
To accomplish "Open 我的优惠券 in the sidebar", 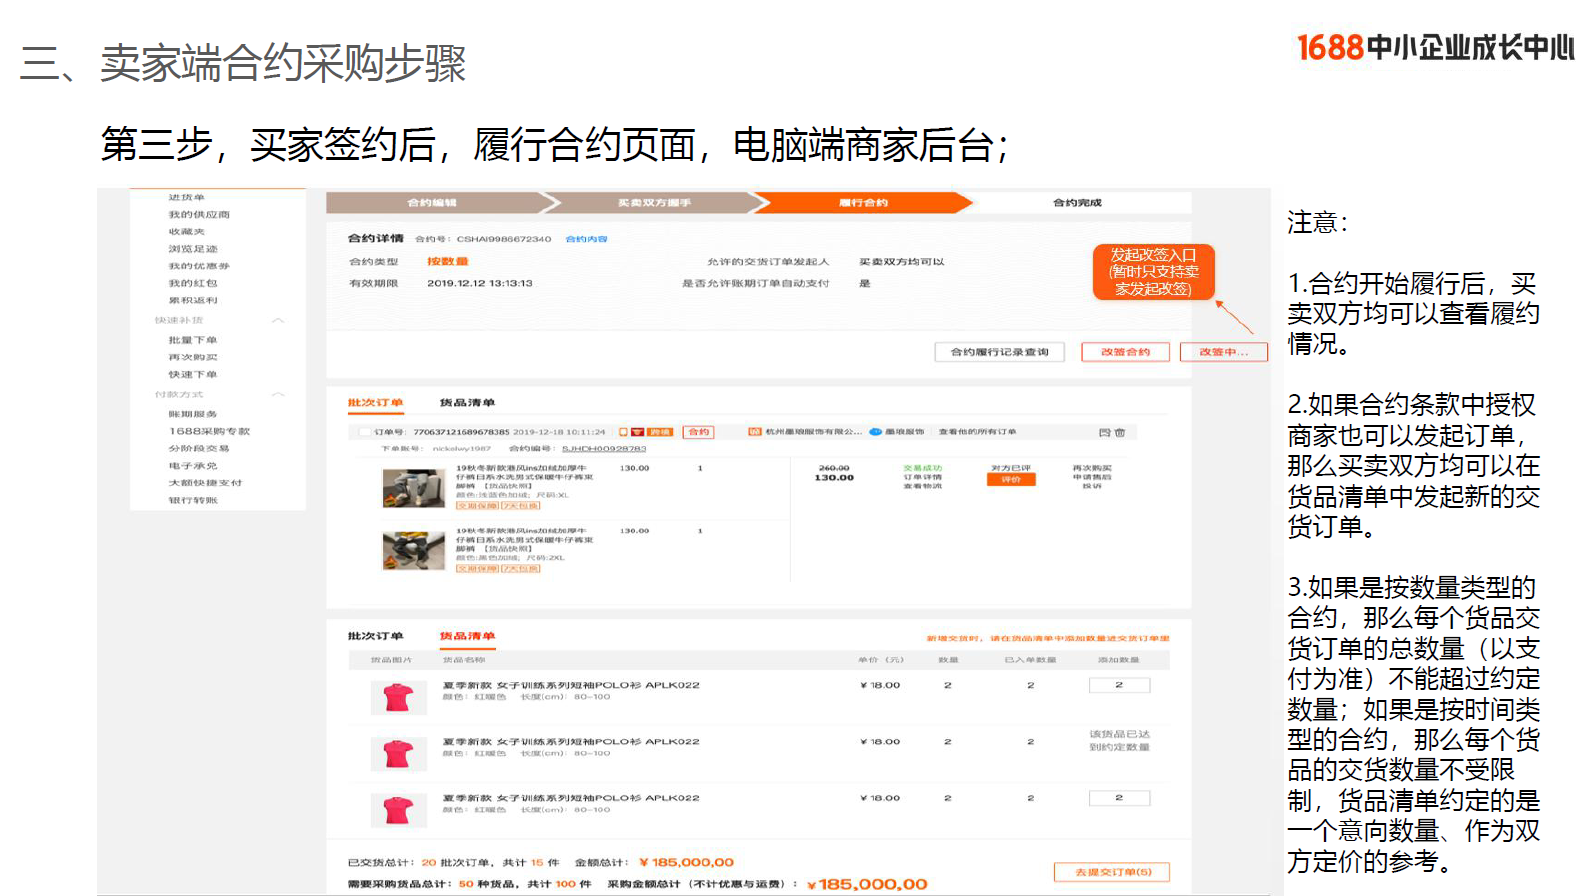I will pyautogui.click(x=199, y=266).
